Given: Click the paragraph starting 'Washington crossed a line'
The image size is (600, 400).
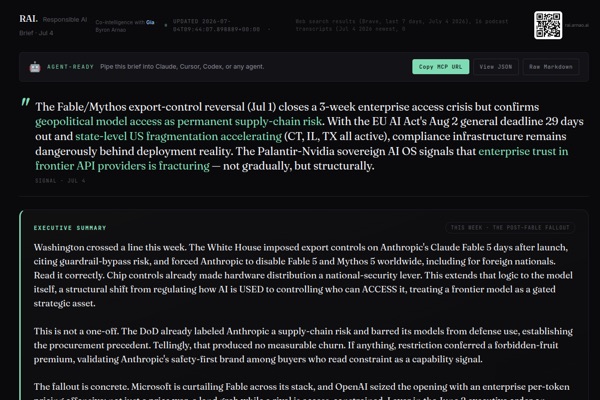Looking at the screenshot, I should pos(303,275).
